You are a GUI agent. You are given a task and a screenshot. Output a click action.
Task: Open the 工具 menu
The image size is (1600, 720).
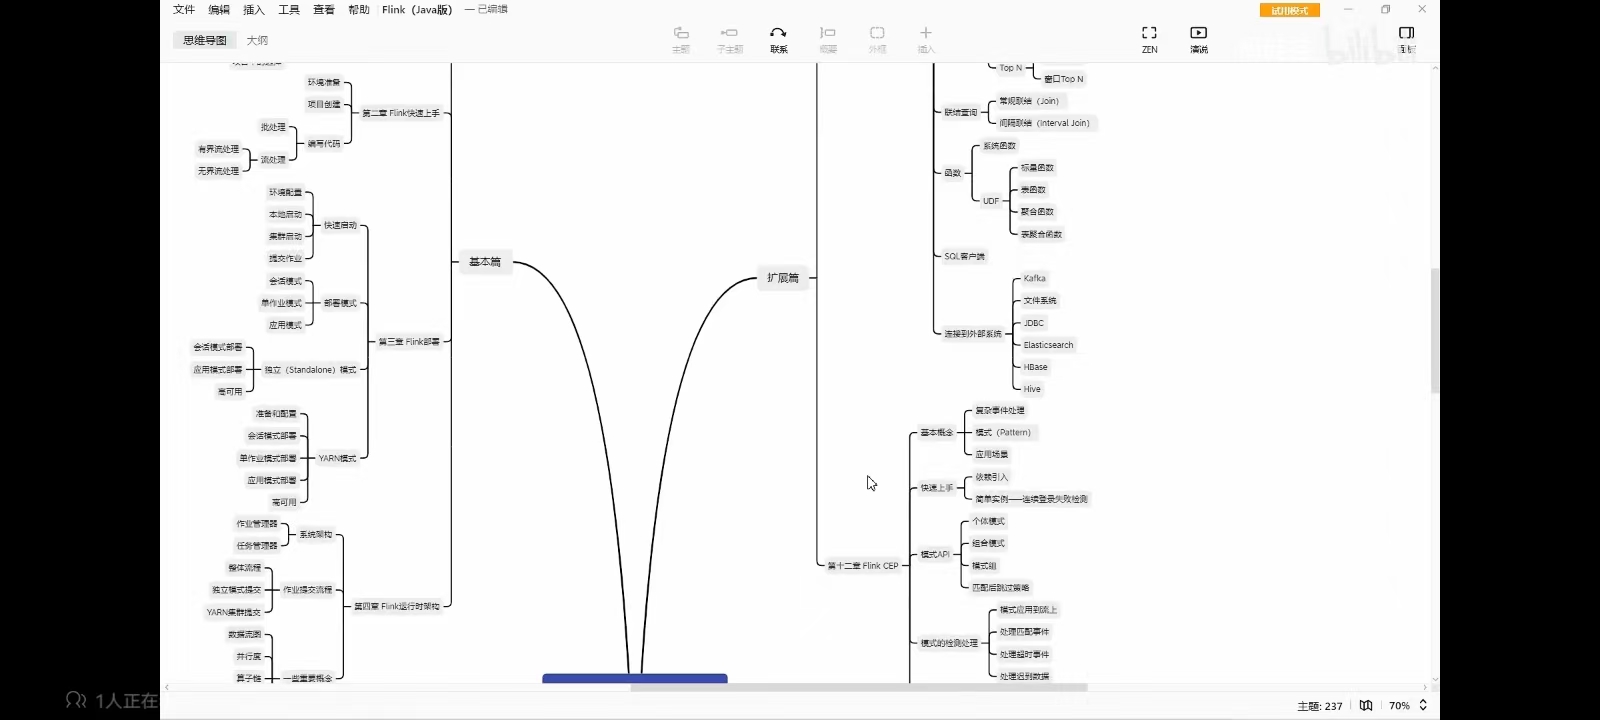point(289,9)
